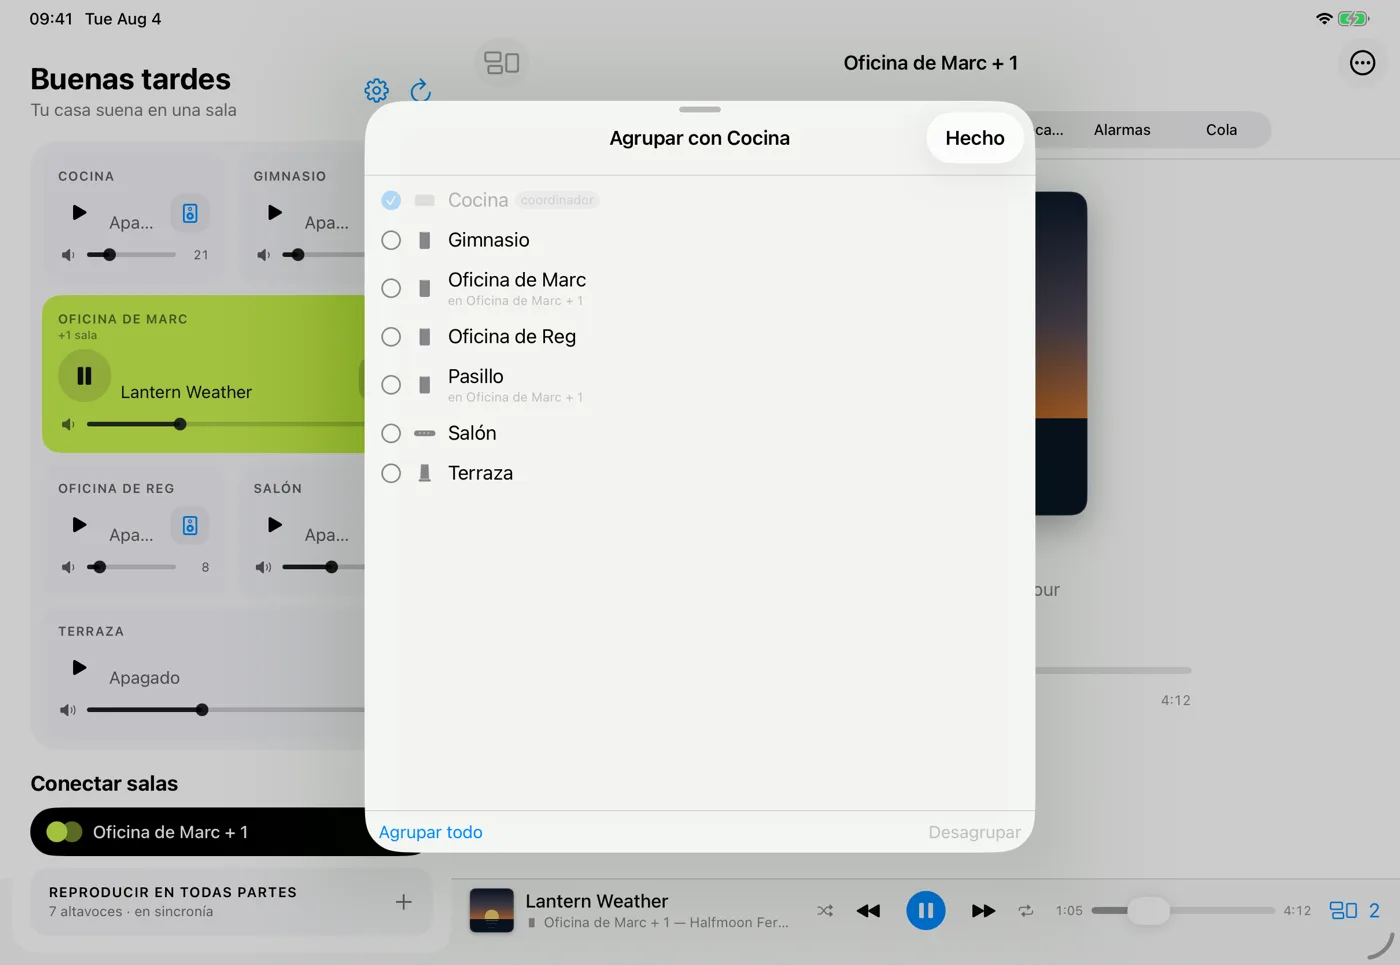Click the battery status icon
This screenshot has height=965, width=1400.
click(x=1353, y=19)
